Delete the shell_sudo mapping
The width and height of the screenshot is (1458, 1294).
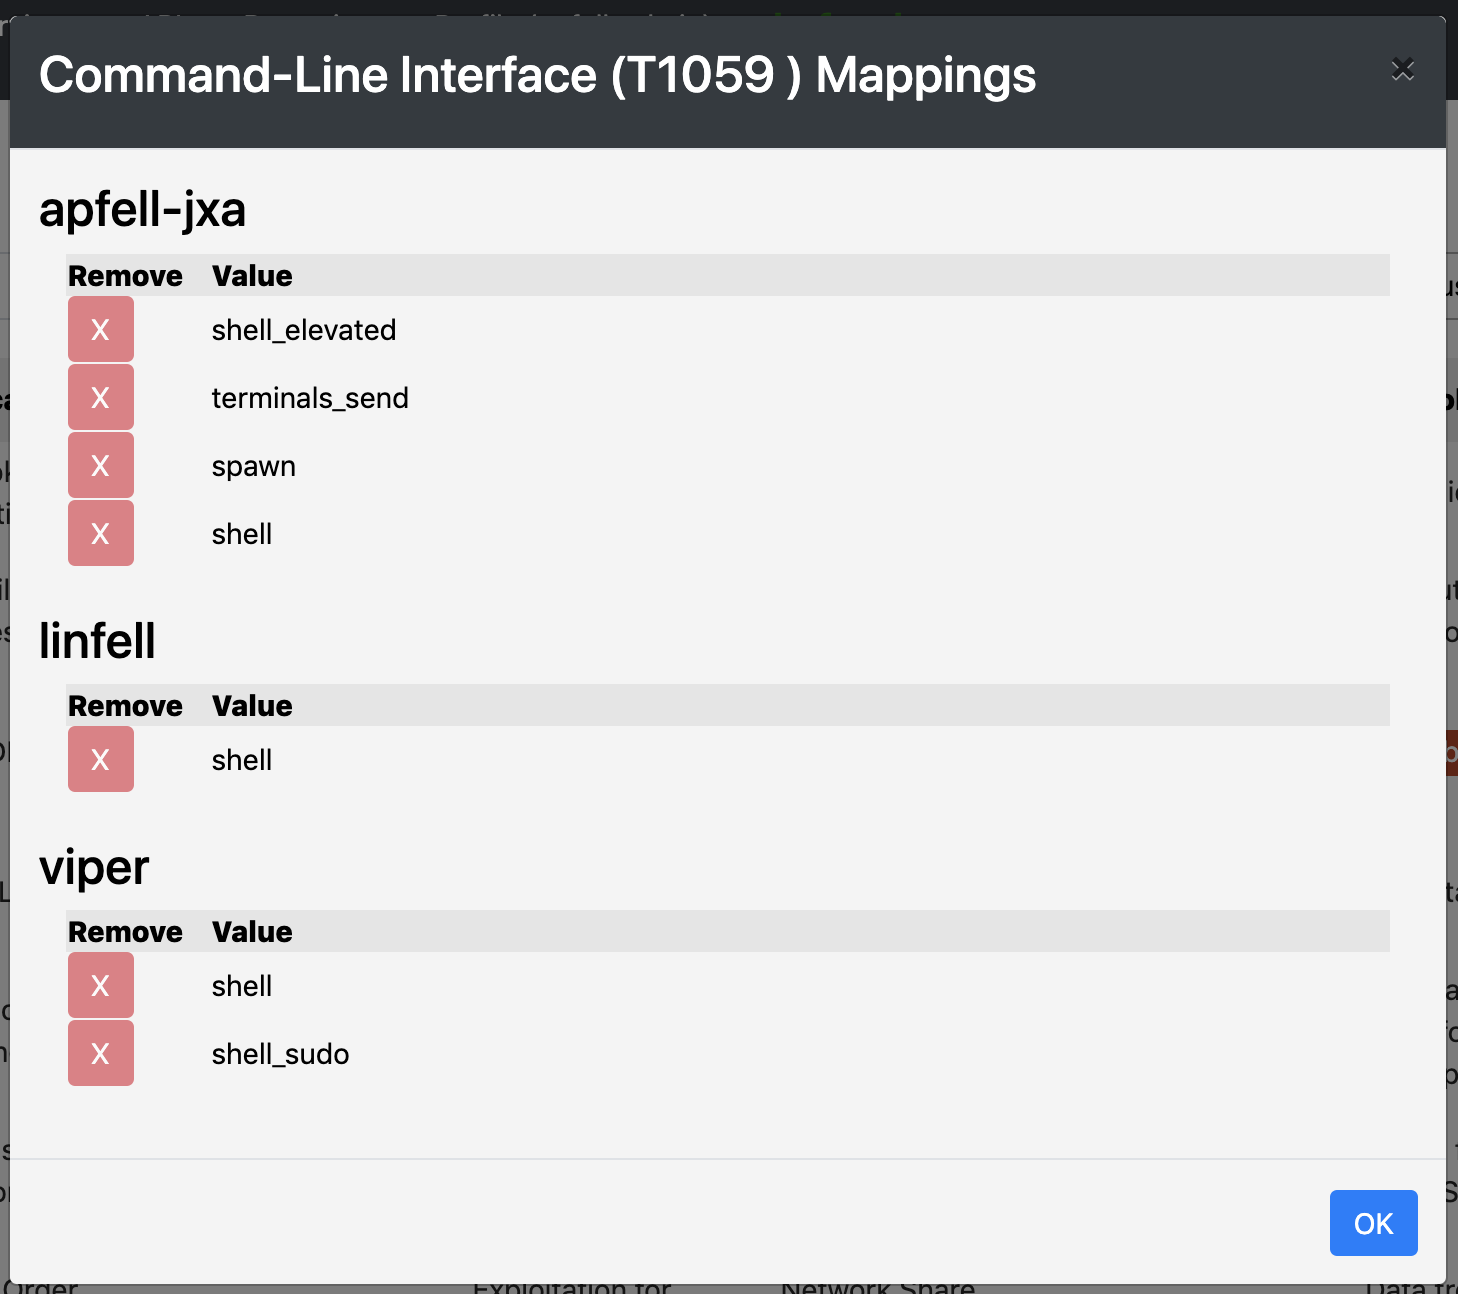[x=100, y=1053]
